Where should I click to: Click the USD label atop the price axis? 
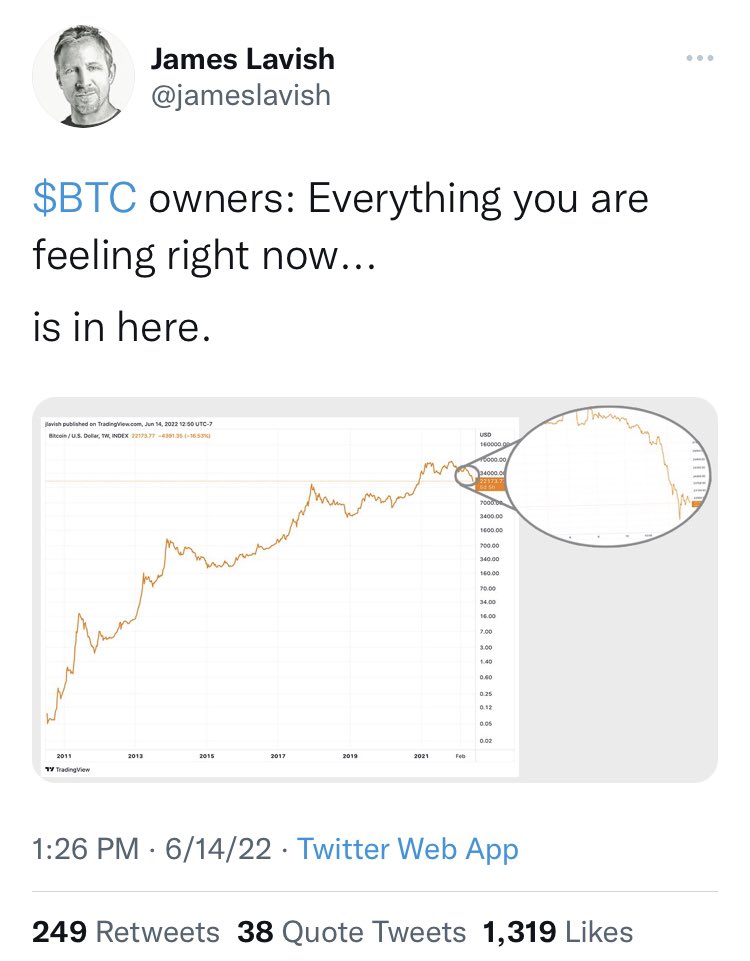(x=485, y=435)
